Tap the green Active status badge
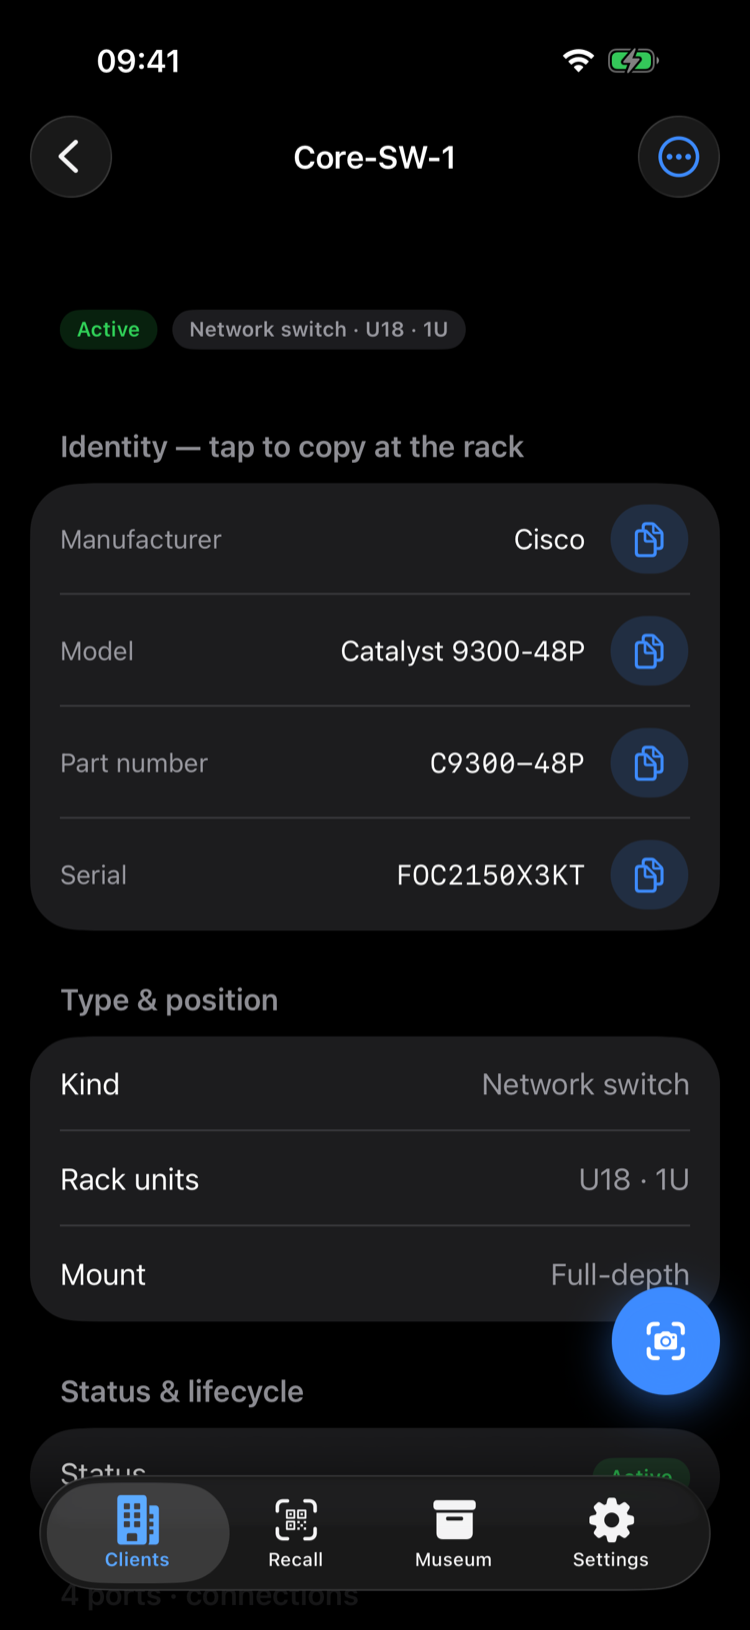750x1630 pixels. [x=109, y=329]
